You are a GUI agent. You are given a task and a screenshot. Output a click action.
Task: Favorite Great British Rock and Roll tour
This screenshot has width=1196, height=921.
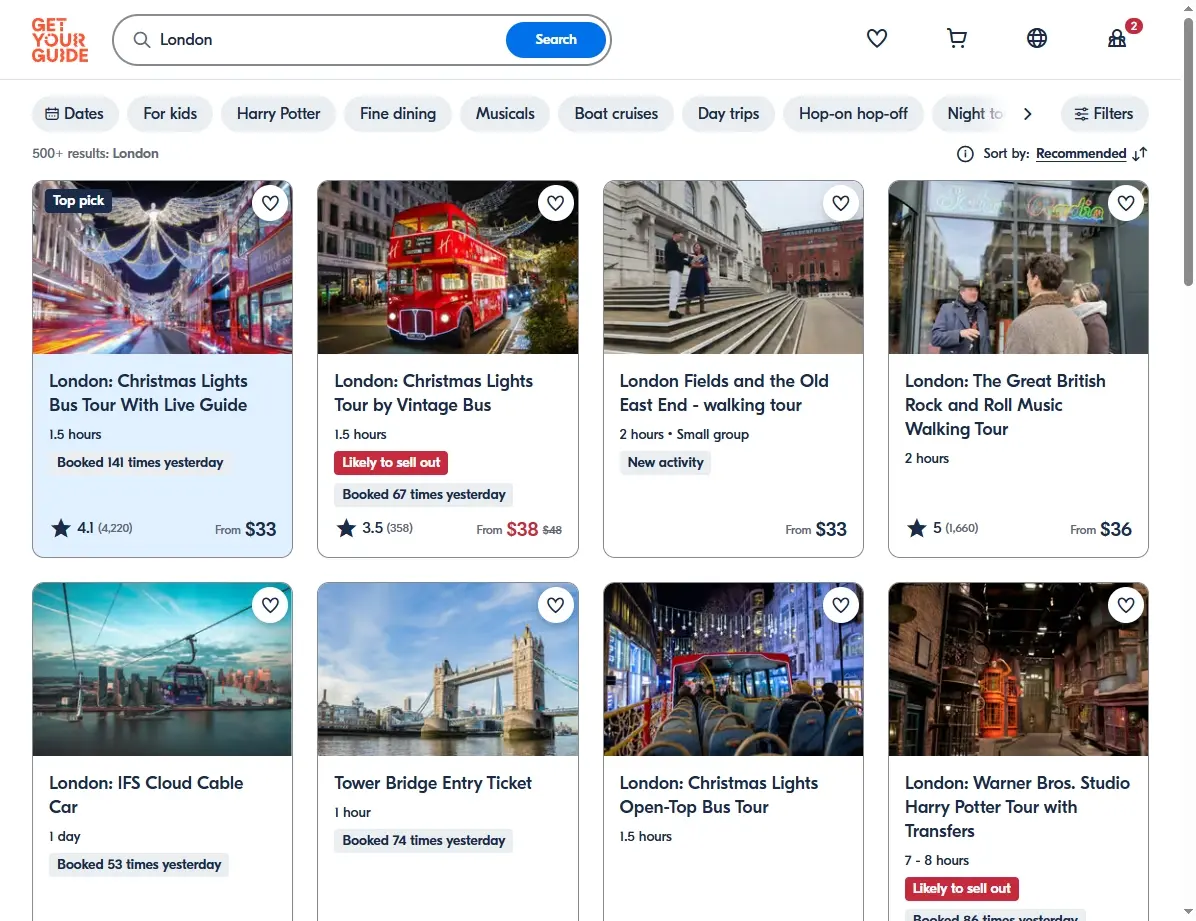tap(1126, 203)
